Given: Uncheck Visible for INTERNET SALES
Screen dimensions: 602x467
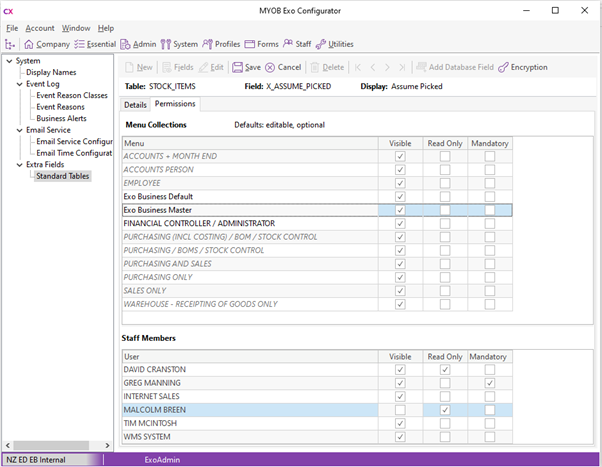Looking at the screenshot, I should point(400,396).
